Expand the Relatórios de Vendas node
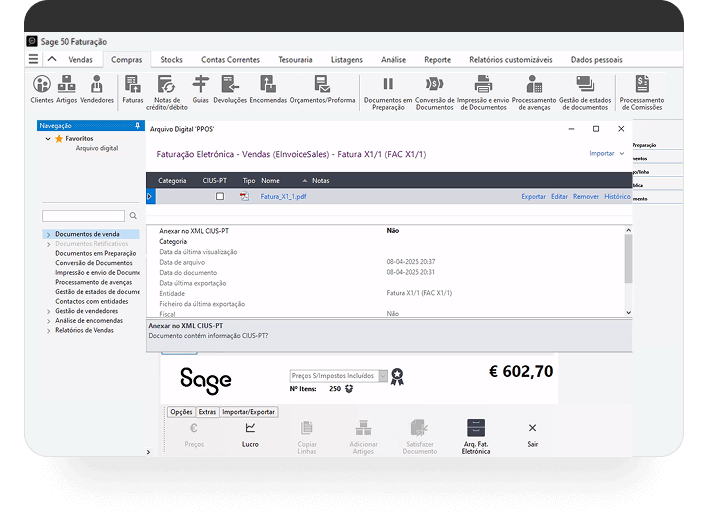The width and height of the screenshot is (708, 521). (47, 330)
